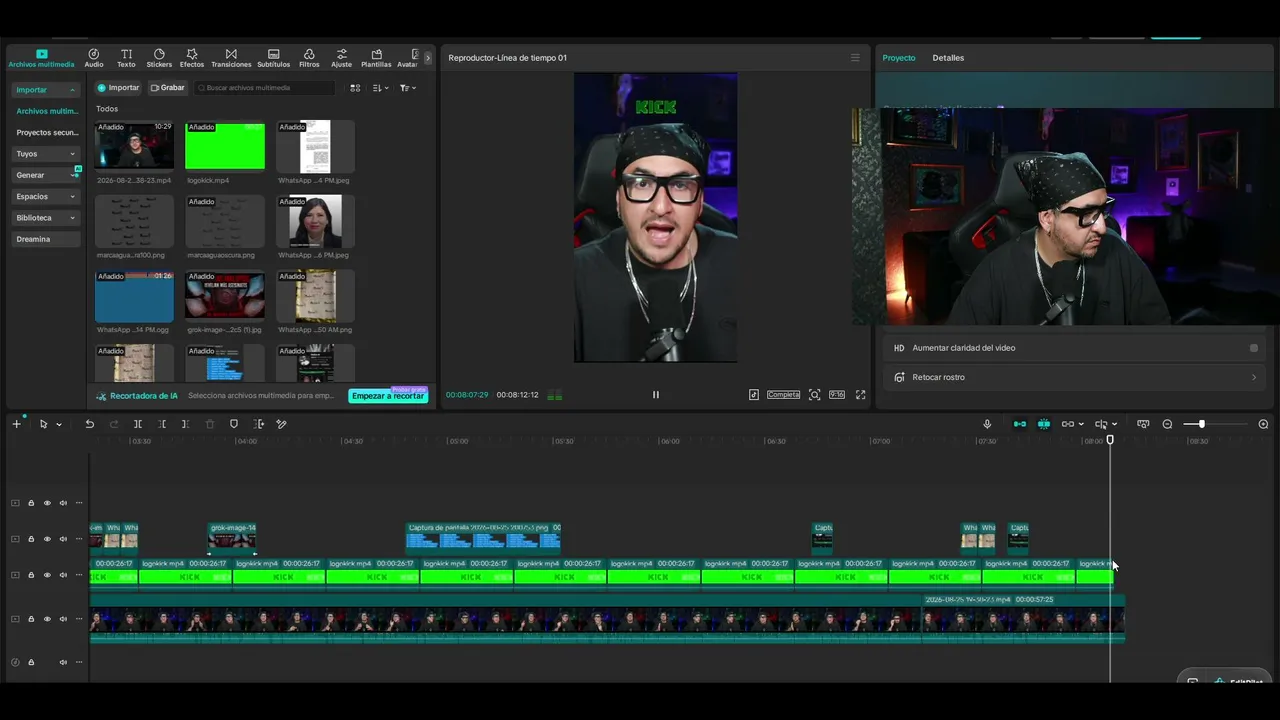Switch to the Detalles tab
The image size is (1280, 720).
coord(948,58)
